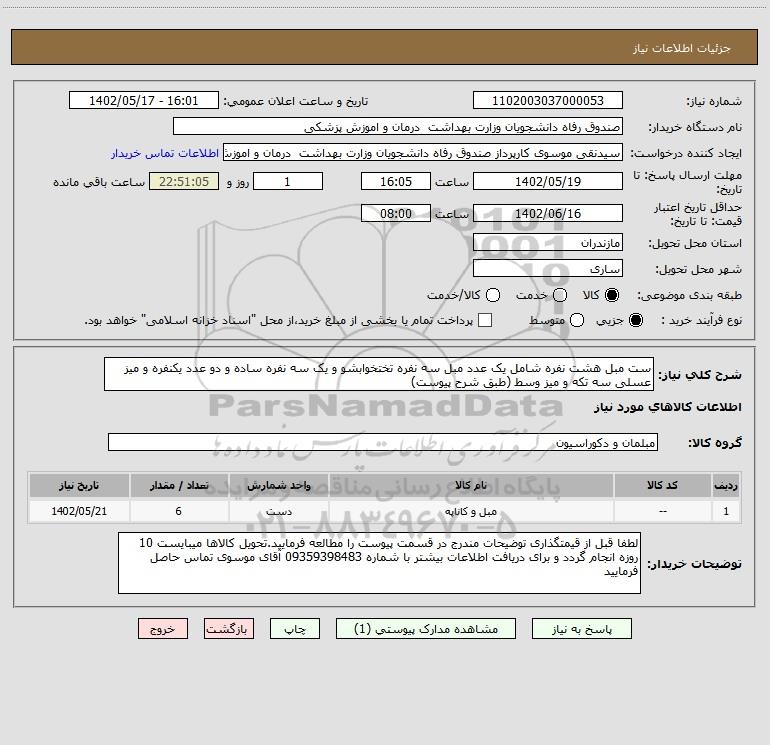Click the price validity date 1402/06/16
The height and width of the screenshot is (745, 770).
point(548,213)
